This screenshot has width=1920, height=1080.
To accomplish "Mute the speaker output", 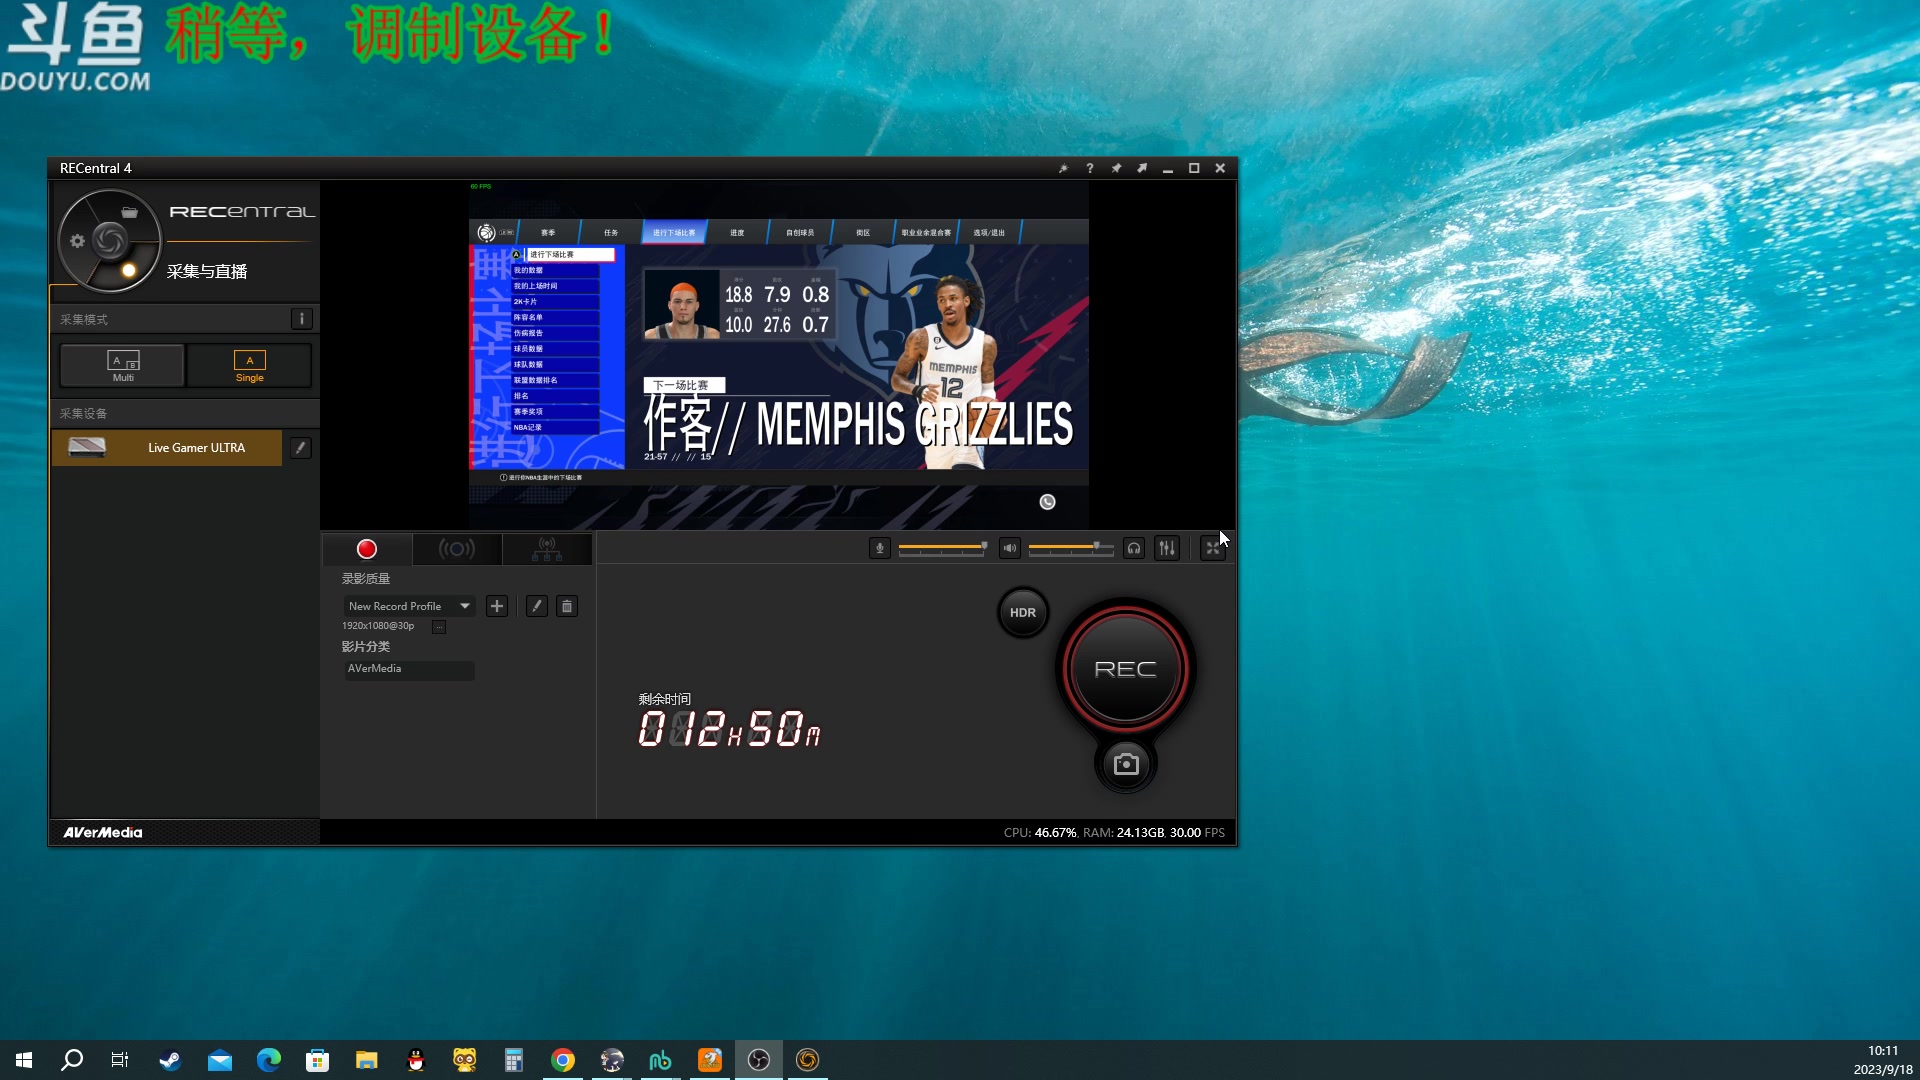I will (x=1010, y=548).
